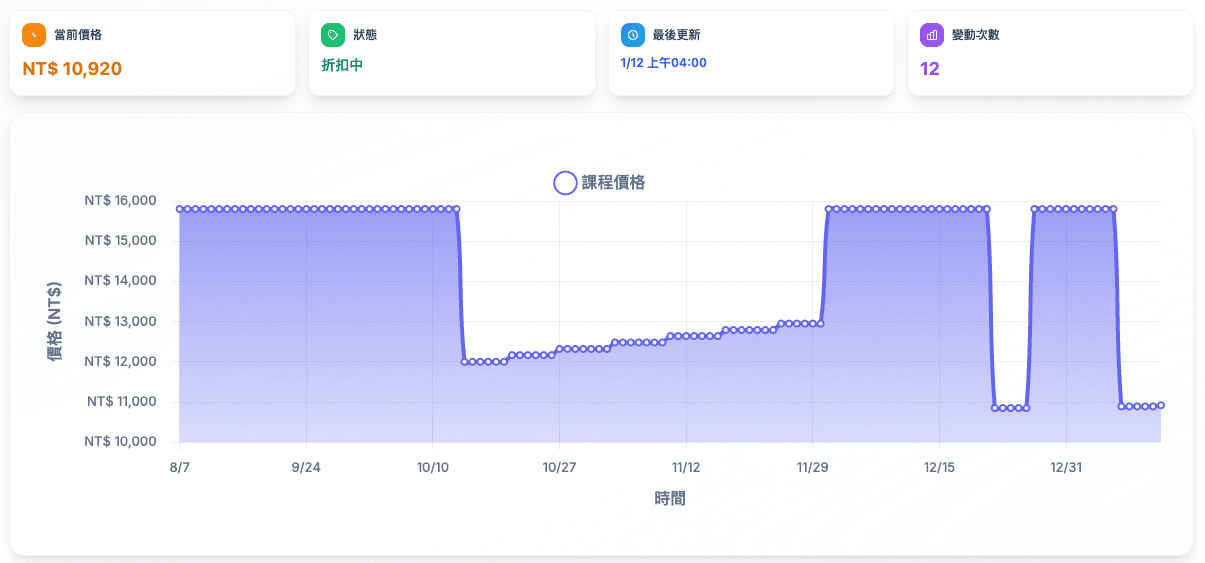This screenshot has width=1205, height=563.
Task: Click the 12/31 x-axis date label
Action: (1066, 468)
